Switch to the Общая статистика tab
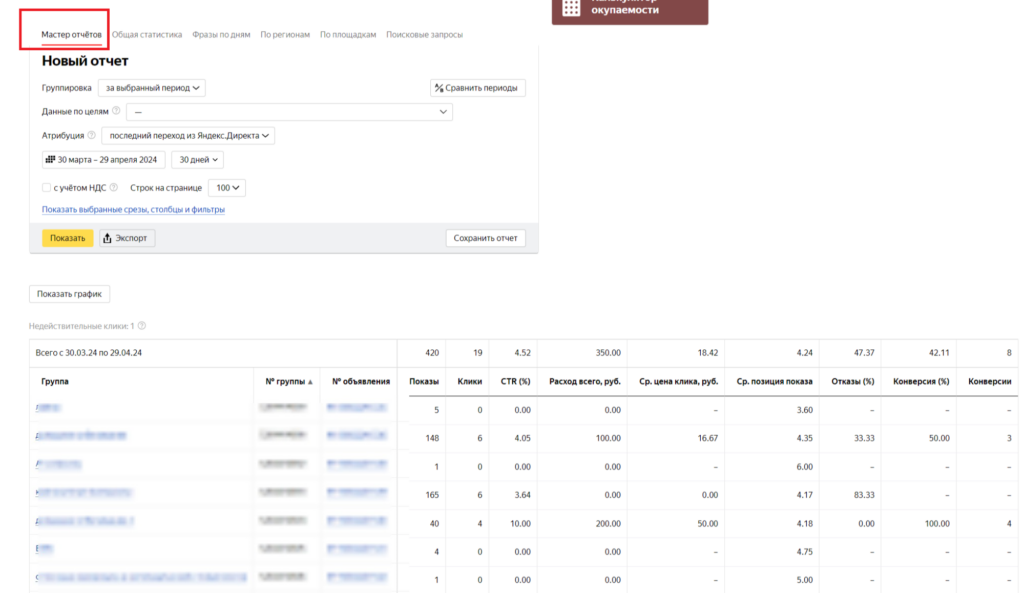This screenshot has width=1024, height=593. click(147, 35)
